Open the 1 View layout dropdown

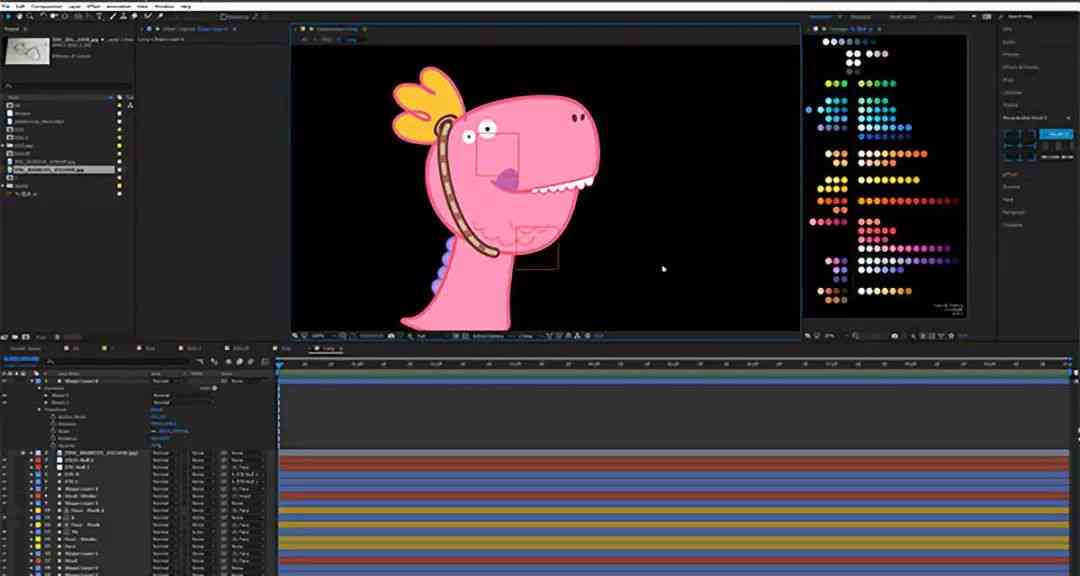527,336
